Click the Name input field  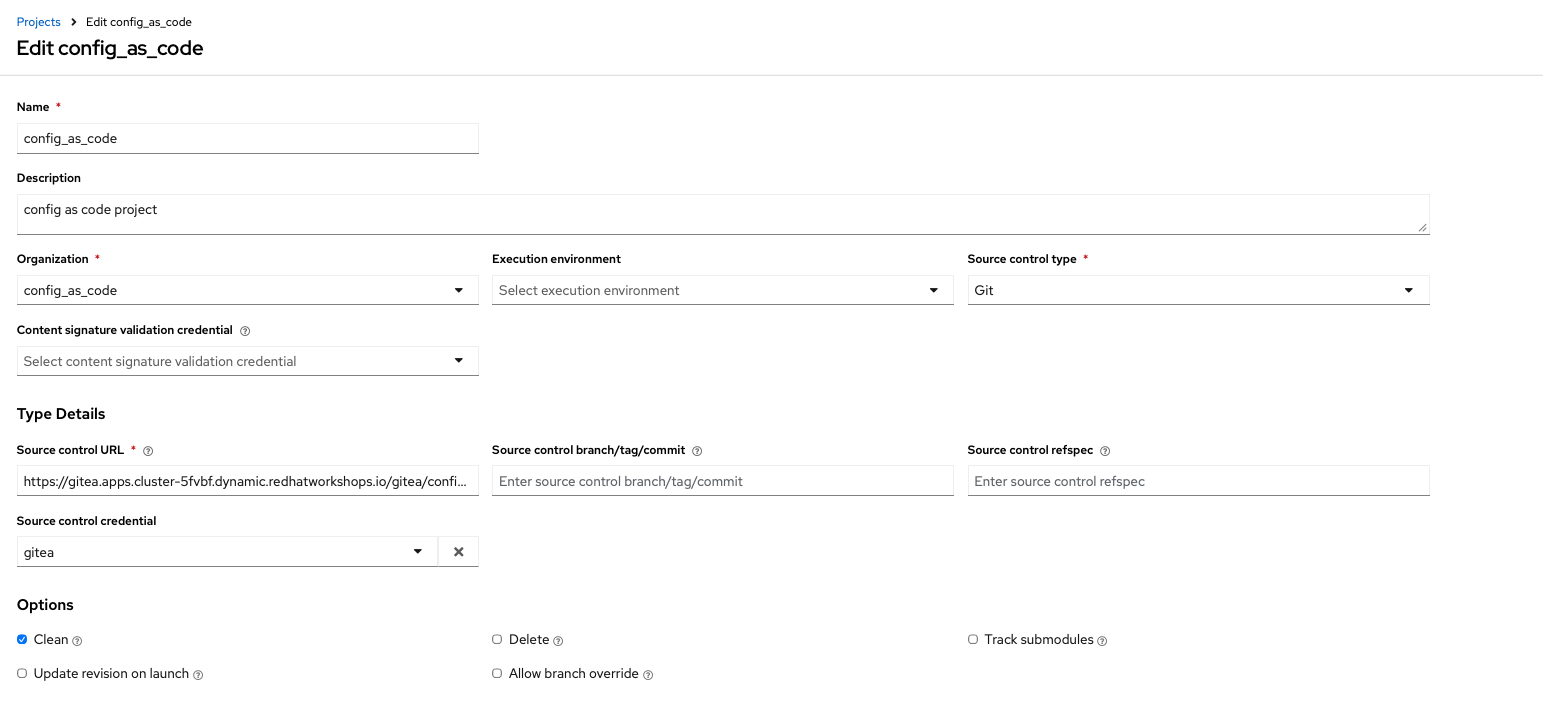click(x=247, y=139)
